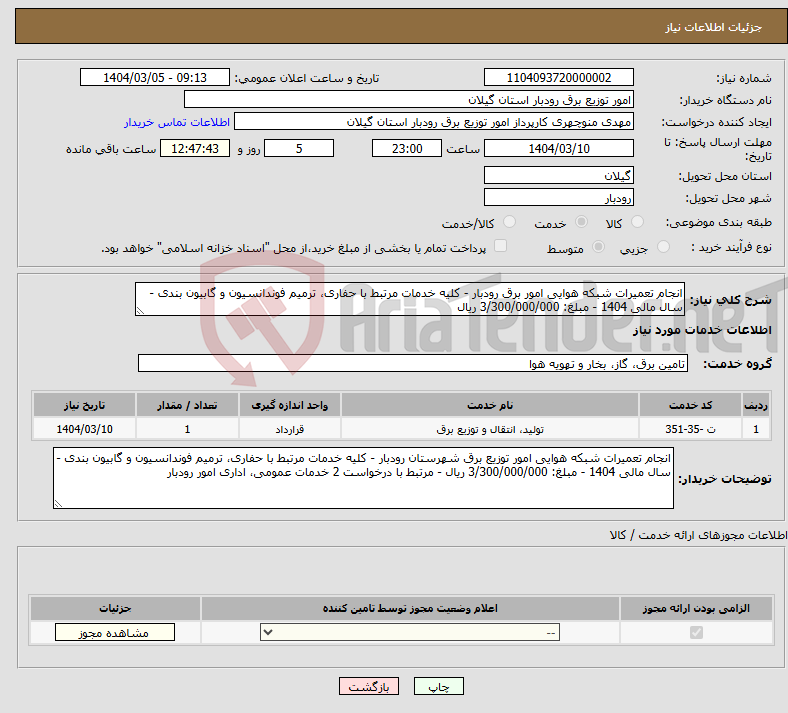The width and height of the screenshot is (788, 713).
Task: Click the تاریخ نیاز column header
Action: pos(84,405)
